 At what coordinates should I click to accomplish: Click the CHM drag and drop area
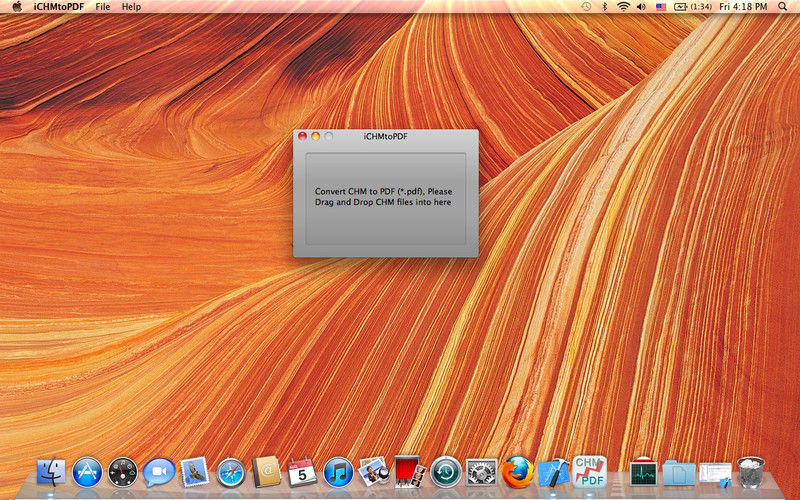386,198
